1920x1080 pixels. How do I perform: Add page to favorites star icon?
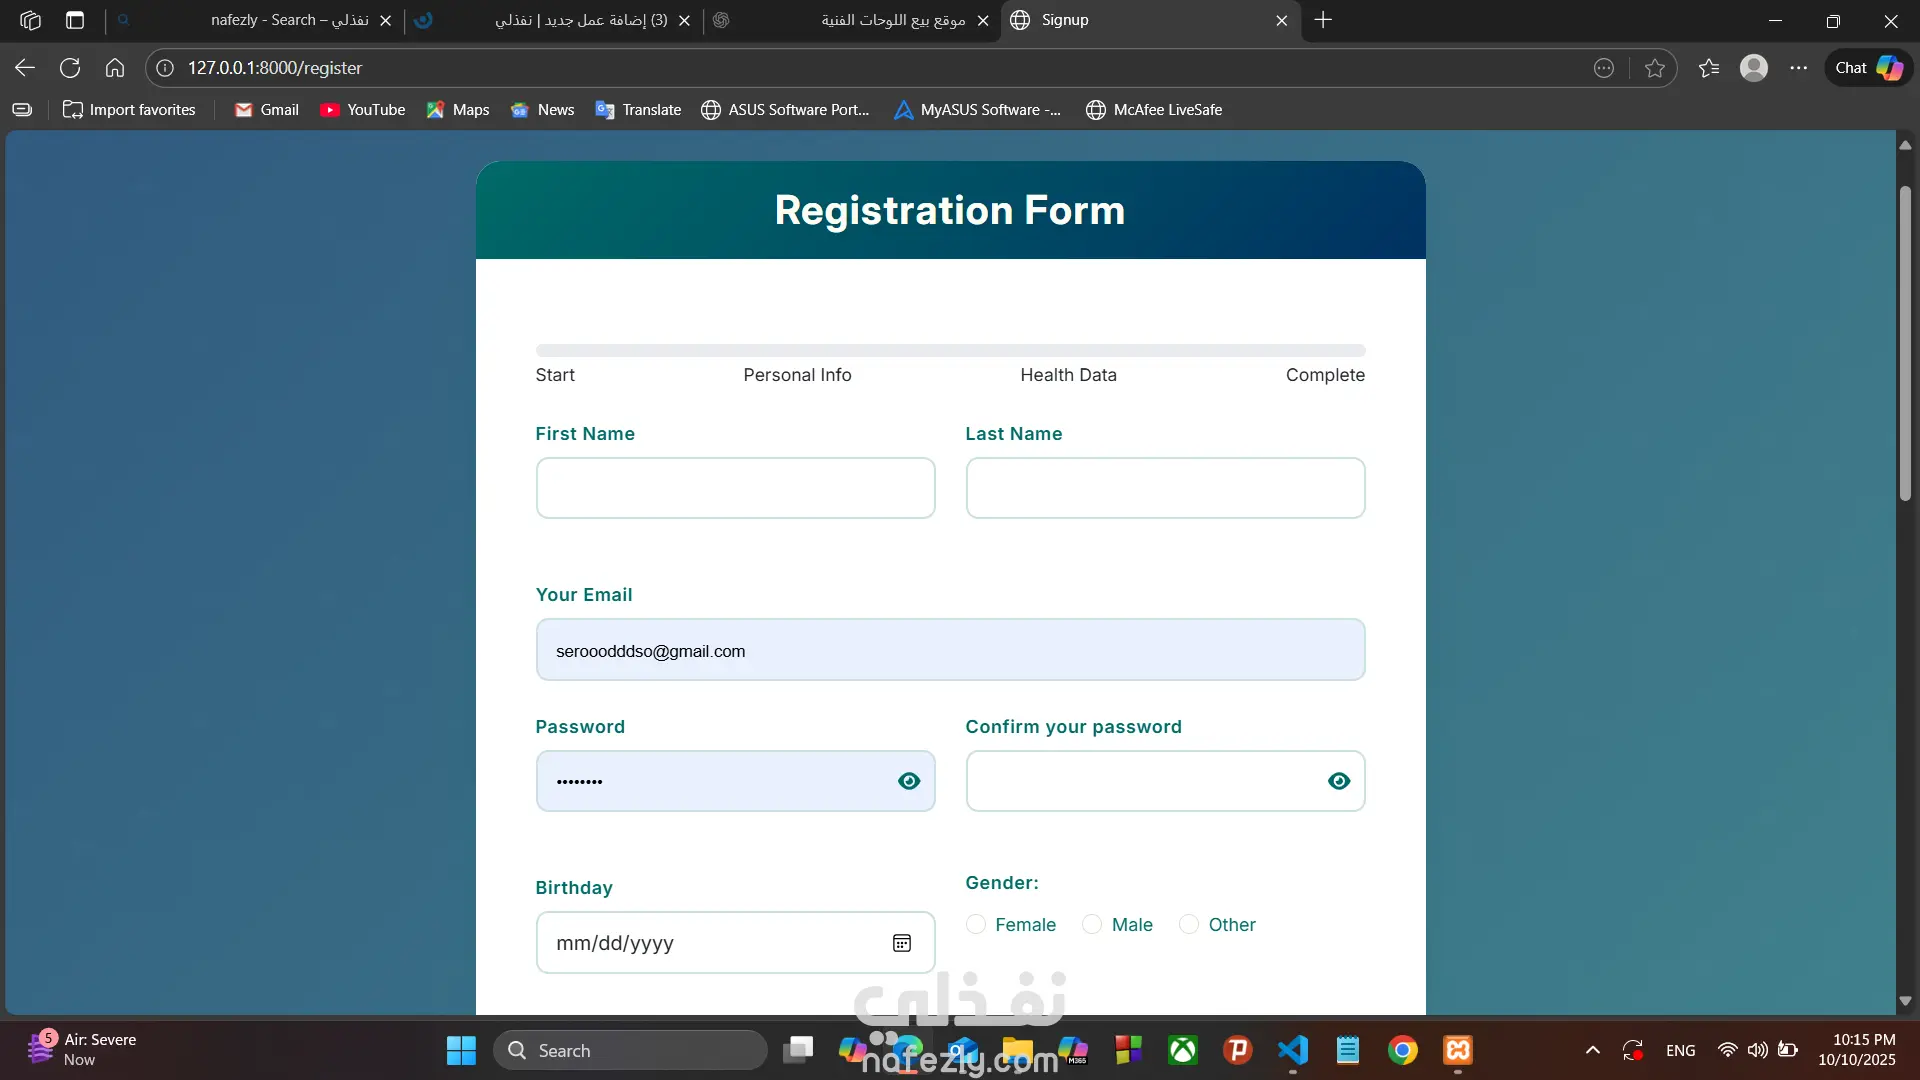click(x=1655, y=68)
